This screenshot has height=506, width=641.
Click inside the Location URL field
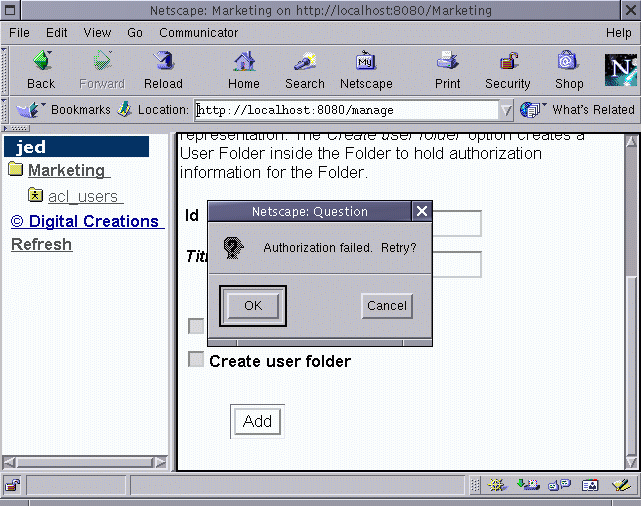[x=347, y=110]
